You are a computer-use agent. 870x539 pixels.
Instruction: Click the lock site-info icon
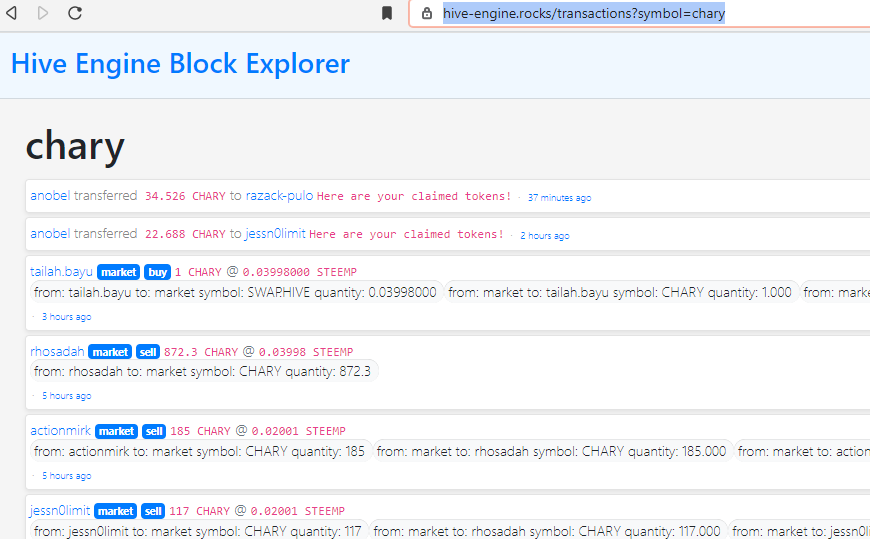[427, 13]
